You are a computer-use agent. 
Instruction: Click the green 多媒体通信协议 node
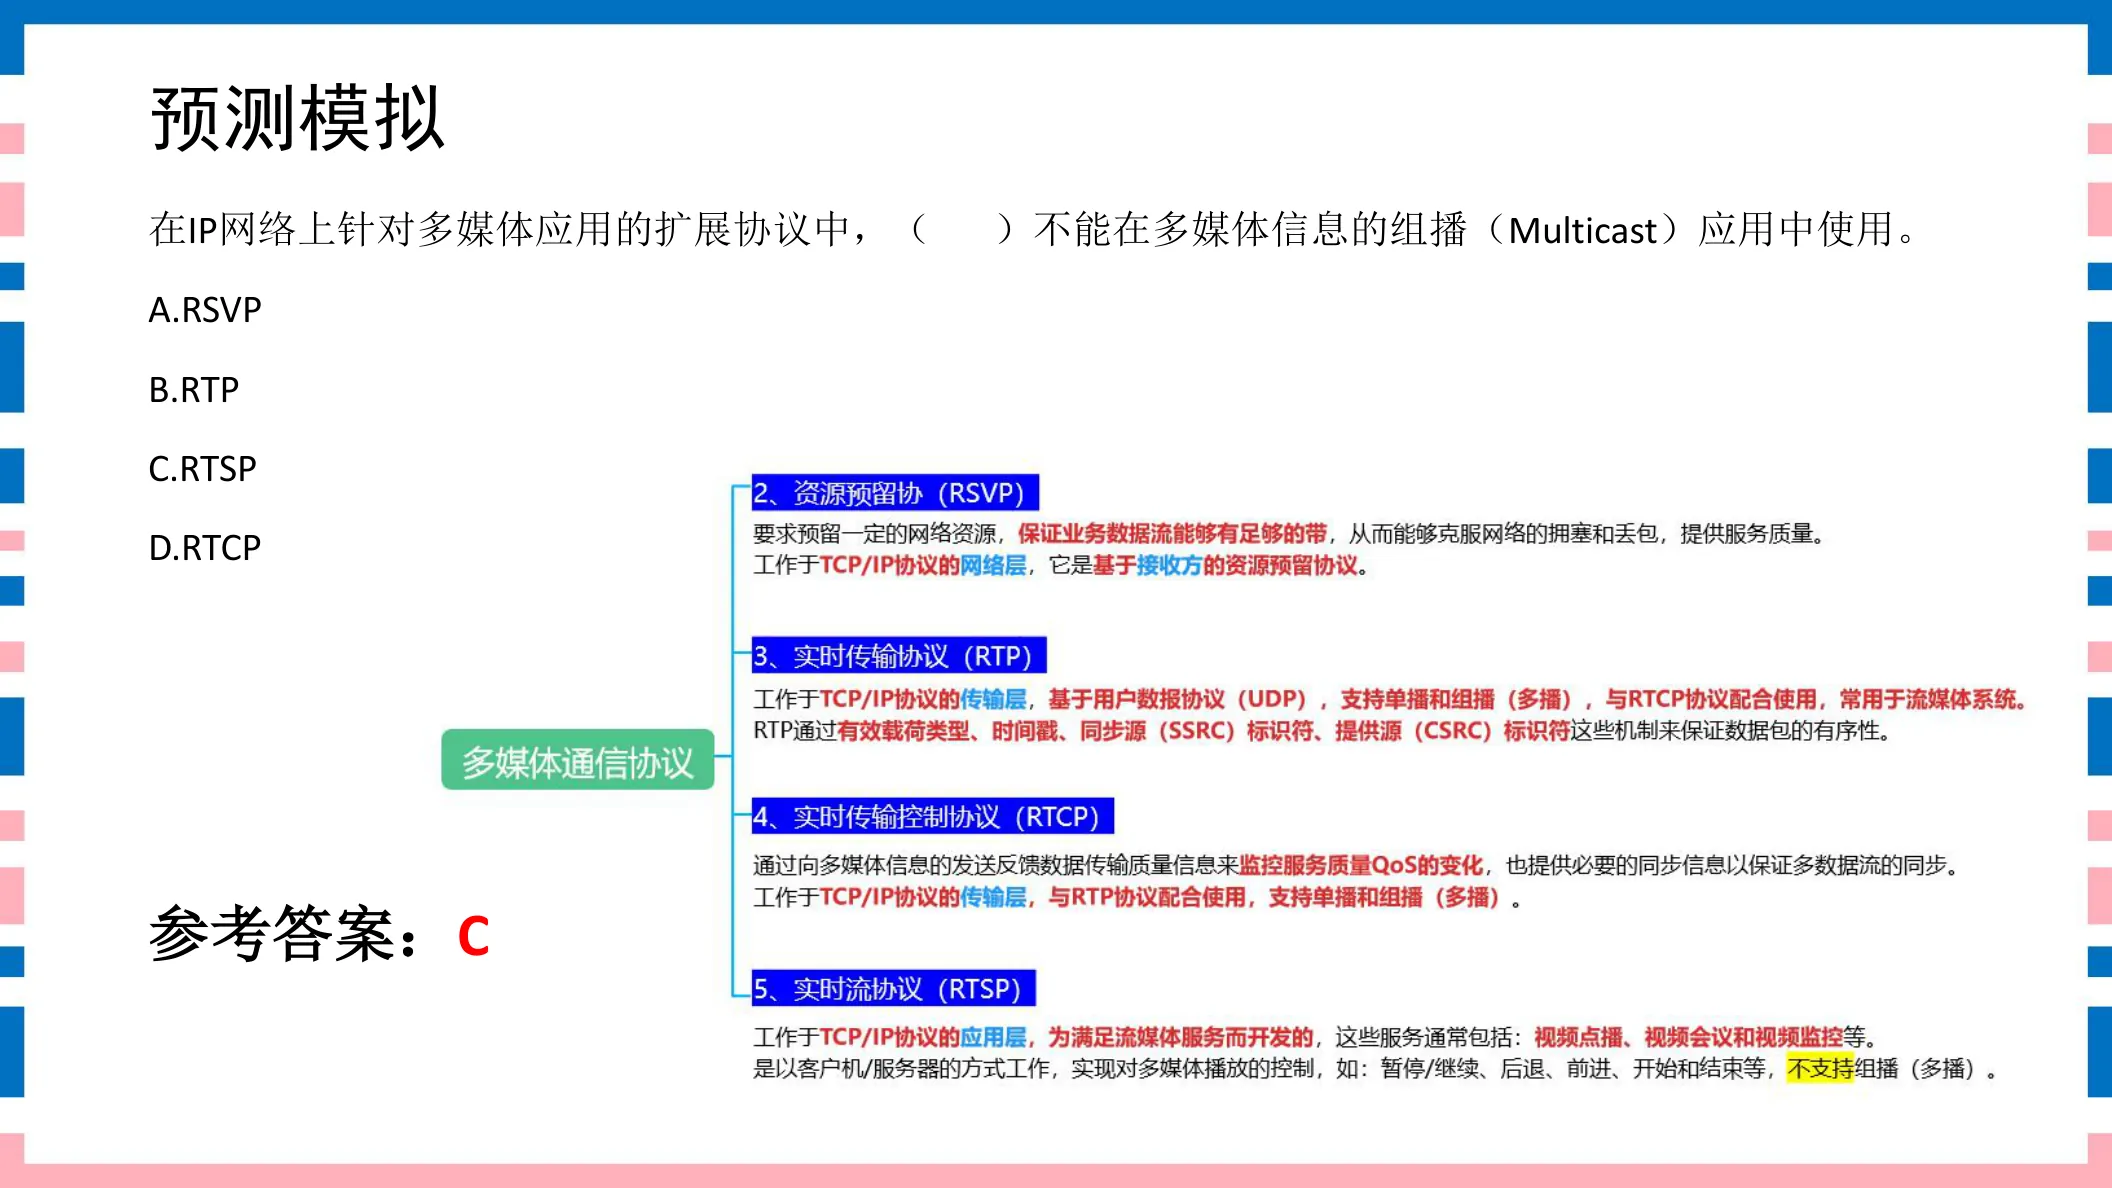578,761
